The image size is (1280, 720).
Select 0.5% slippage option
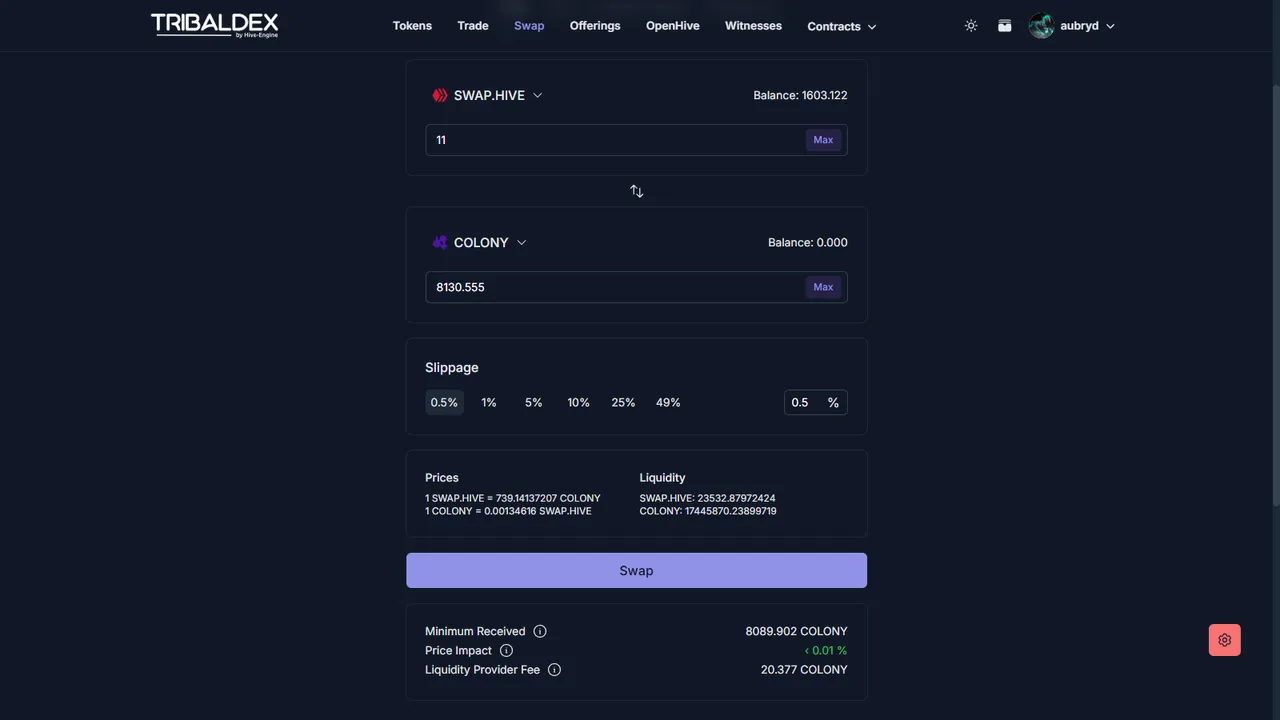444,402
